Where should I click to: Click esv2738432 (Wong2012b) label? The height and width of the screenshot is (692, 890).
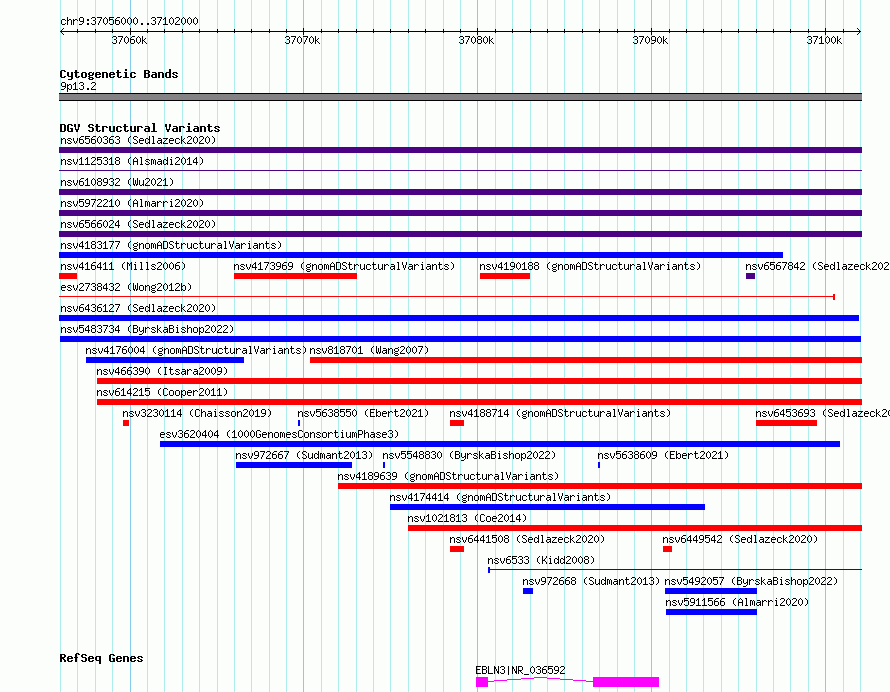pyautogui.click(x=126, y=287)
